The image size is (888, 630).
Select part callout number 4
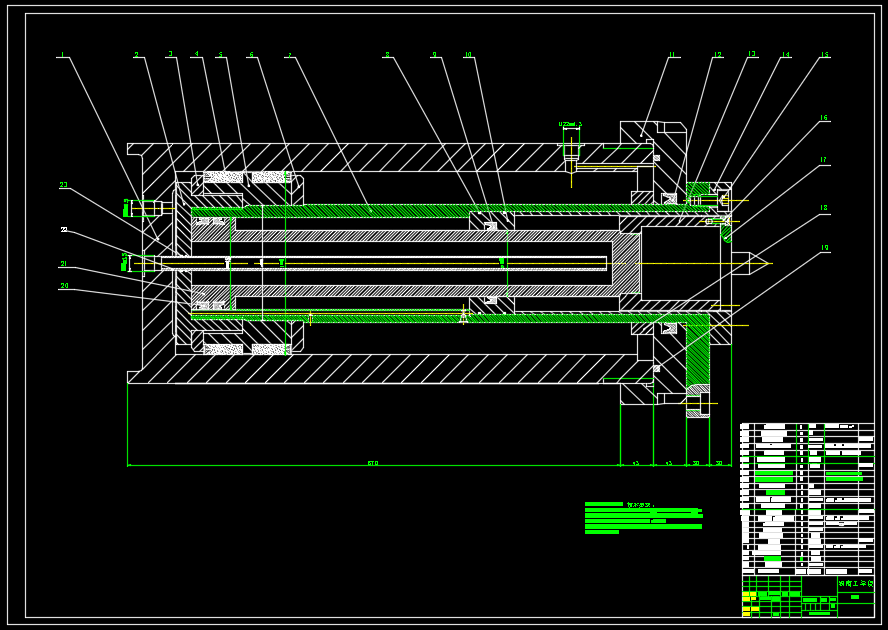coord(197,54)
